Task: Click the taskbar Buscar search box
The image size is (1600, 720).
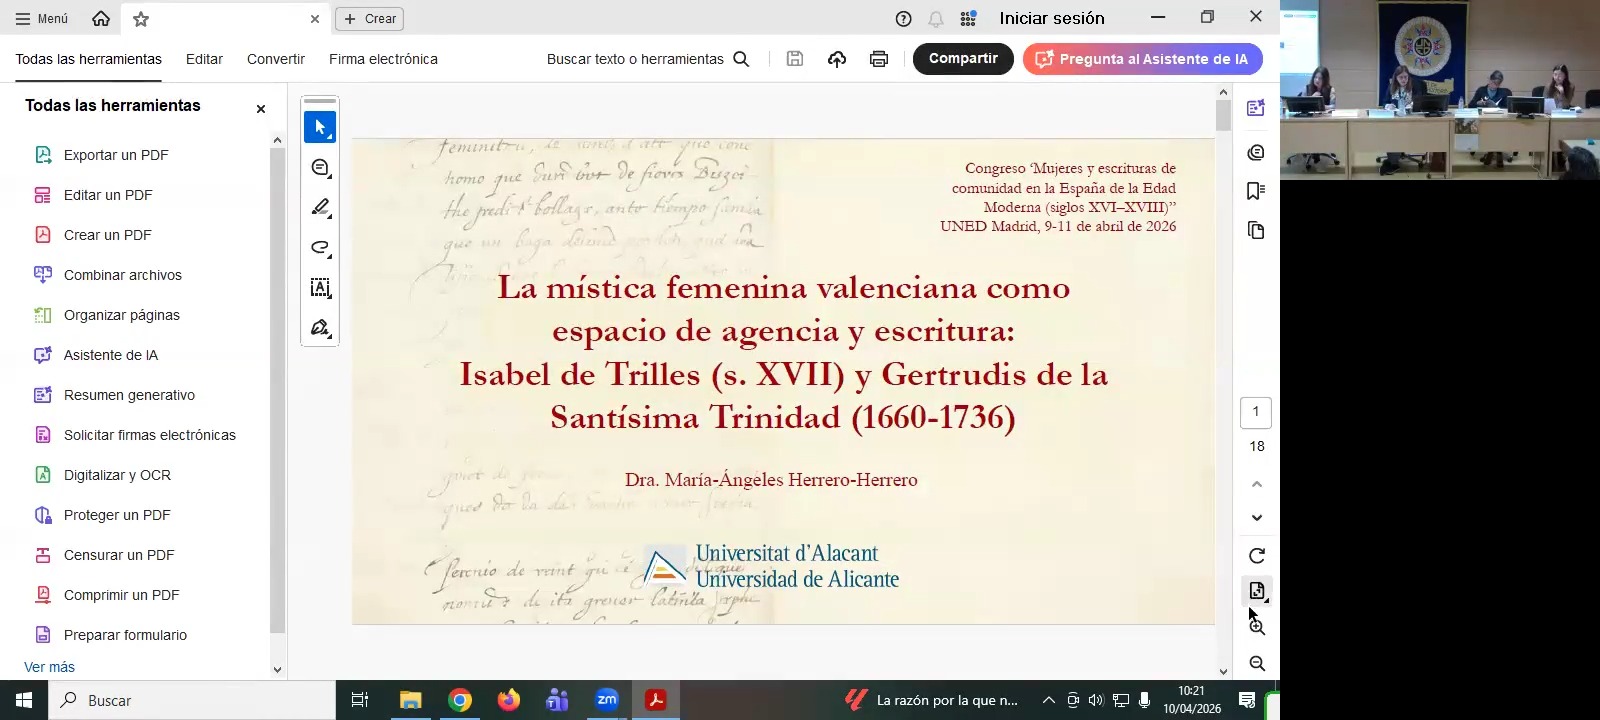Action: [x=192, y=700]
